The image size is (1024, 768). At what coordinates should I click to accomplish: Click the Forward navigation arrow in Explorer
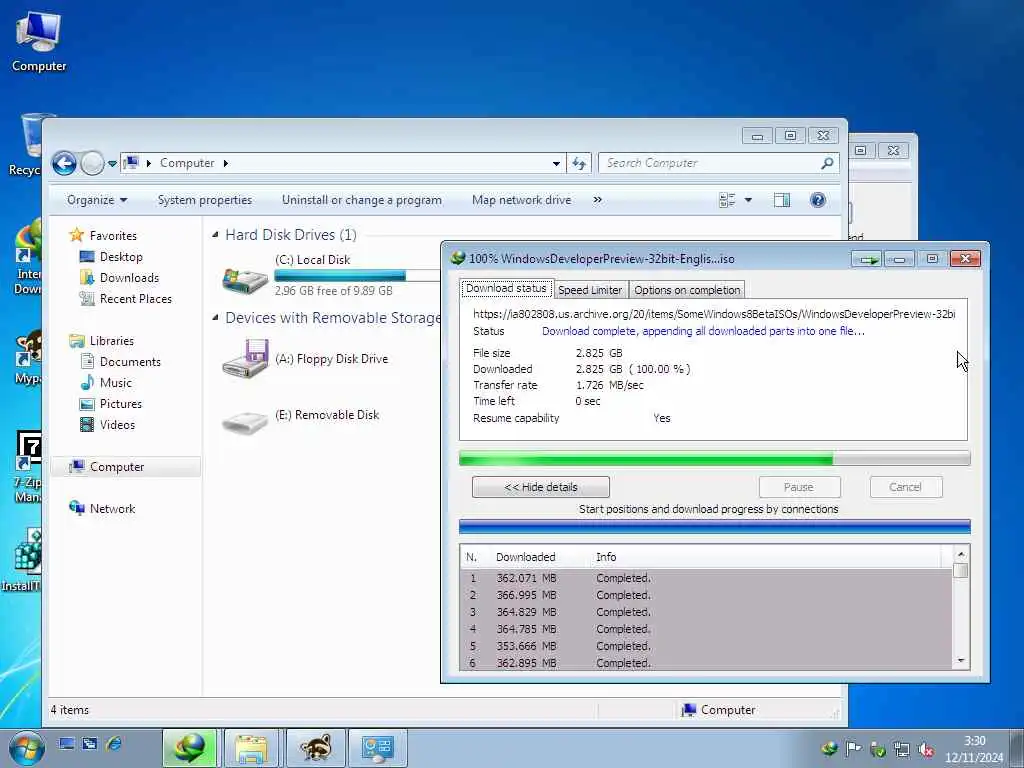point(92,163)
